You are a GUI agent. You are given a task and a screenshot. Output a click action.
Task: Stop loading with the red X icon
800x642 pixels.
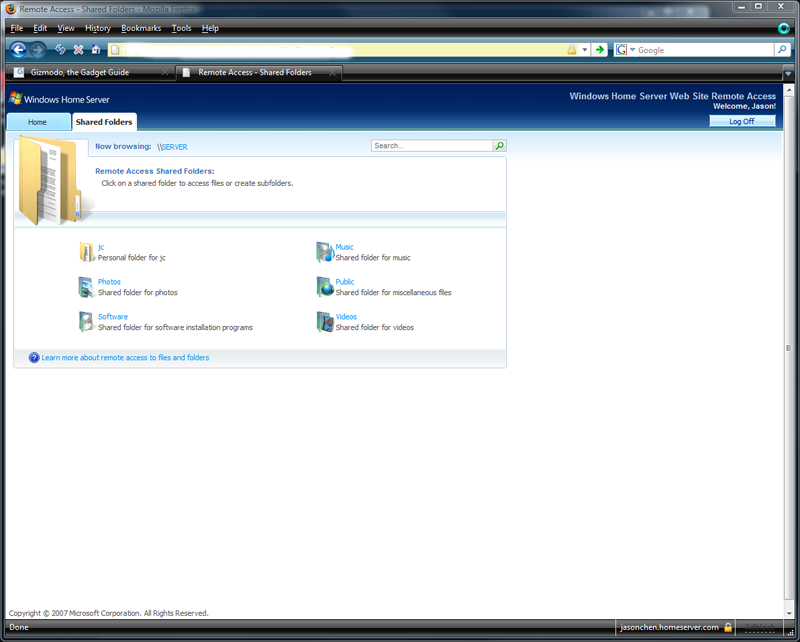point(78,50)
